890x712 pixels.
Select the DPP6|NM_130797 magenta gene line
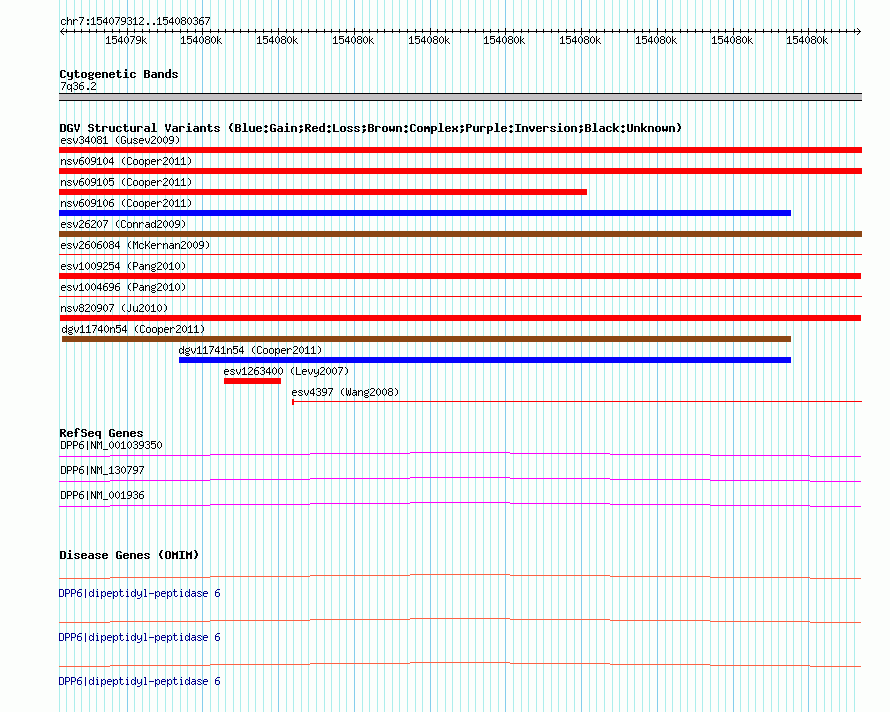[460, 479]
